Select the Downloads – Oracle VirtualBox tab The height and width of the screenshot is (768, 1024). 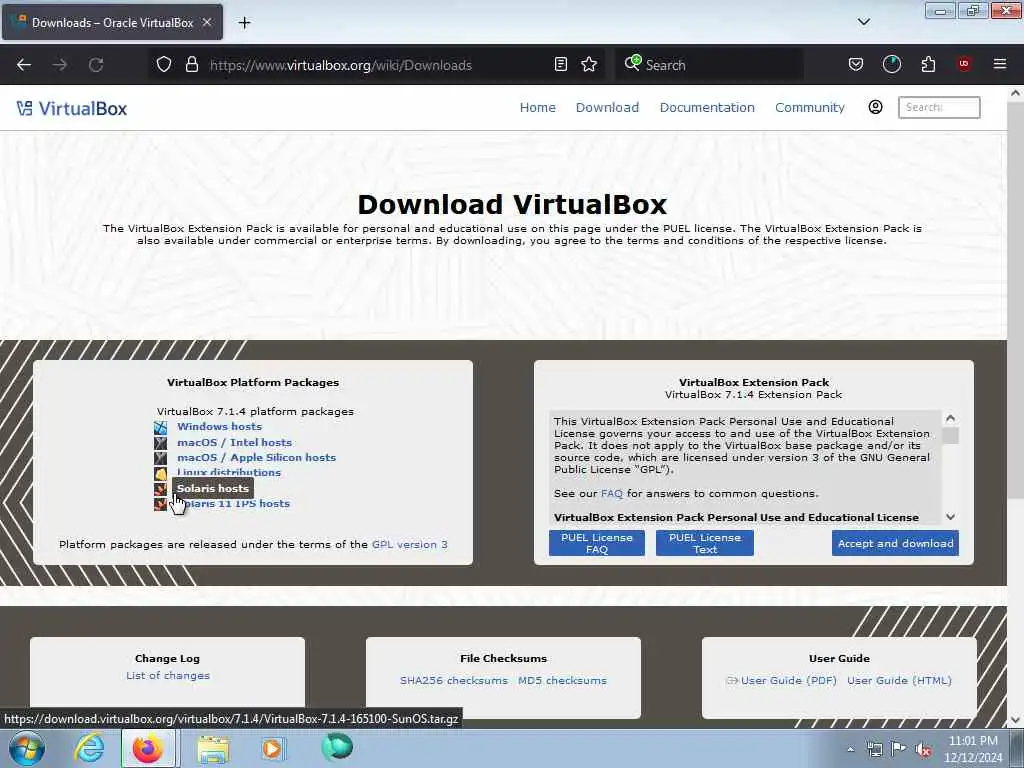[112, 22]
